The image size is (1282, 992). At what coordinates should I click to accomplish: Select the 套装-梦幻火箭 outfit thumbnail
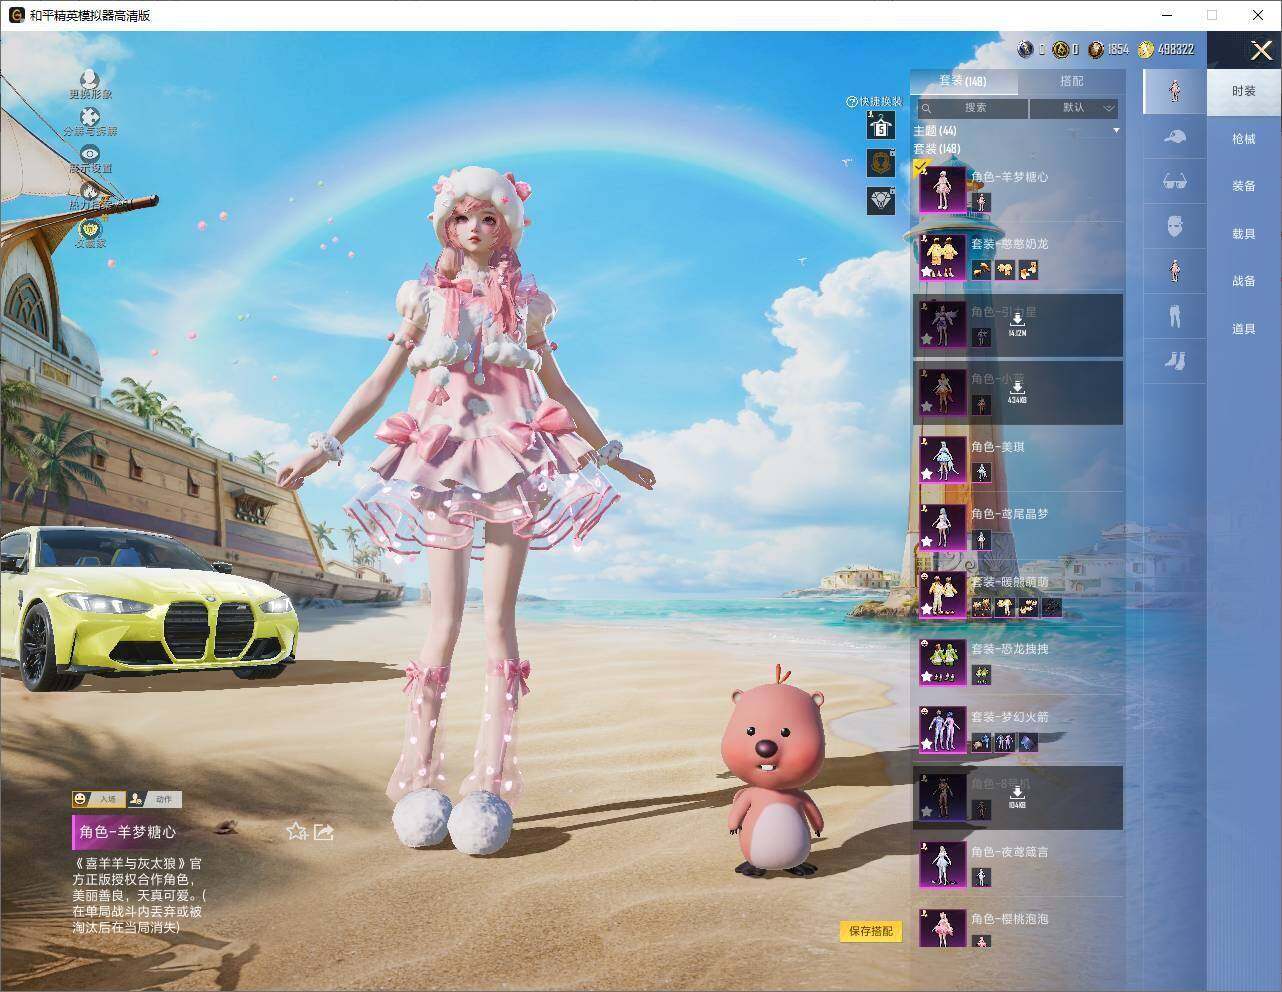coord(942,730)
